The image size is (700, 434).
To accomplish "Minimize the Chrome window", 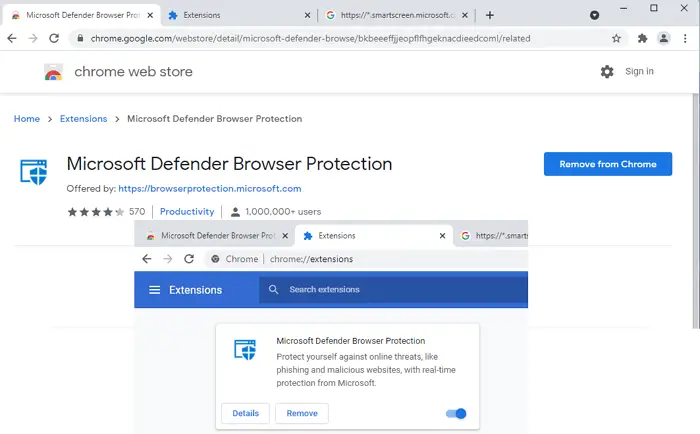I will pos(624,8).
